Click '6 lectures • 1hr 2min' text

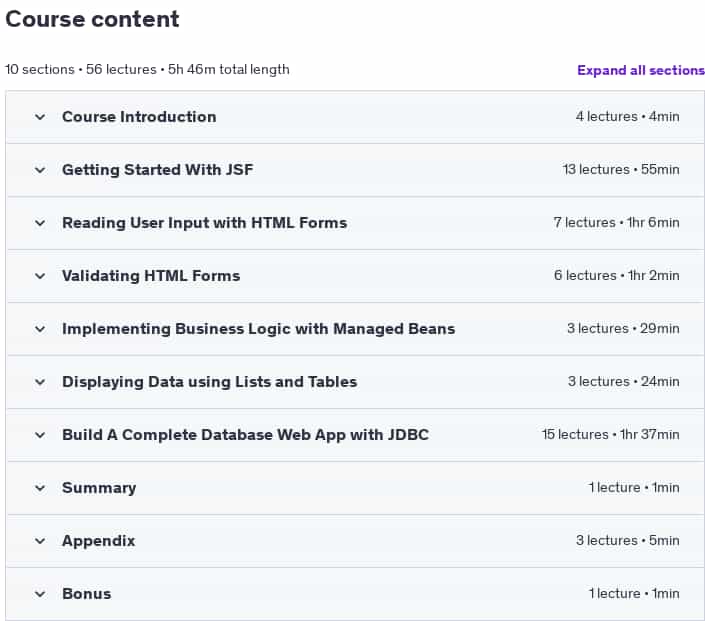pyautogui.click(x=616, y=275)
